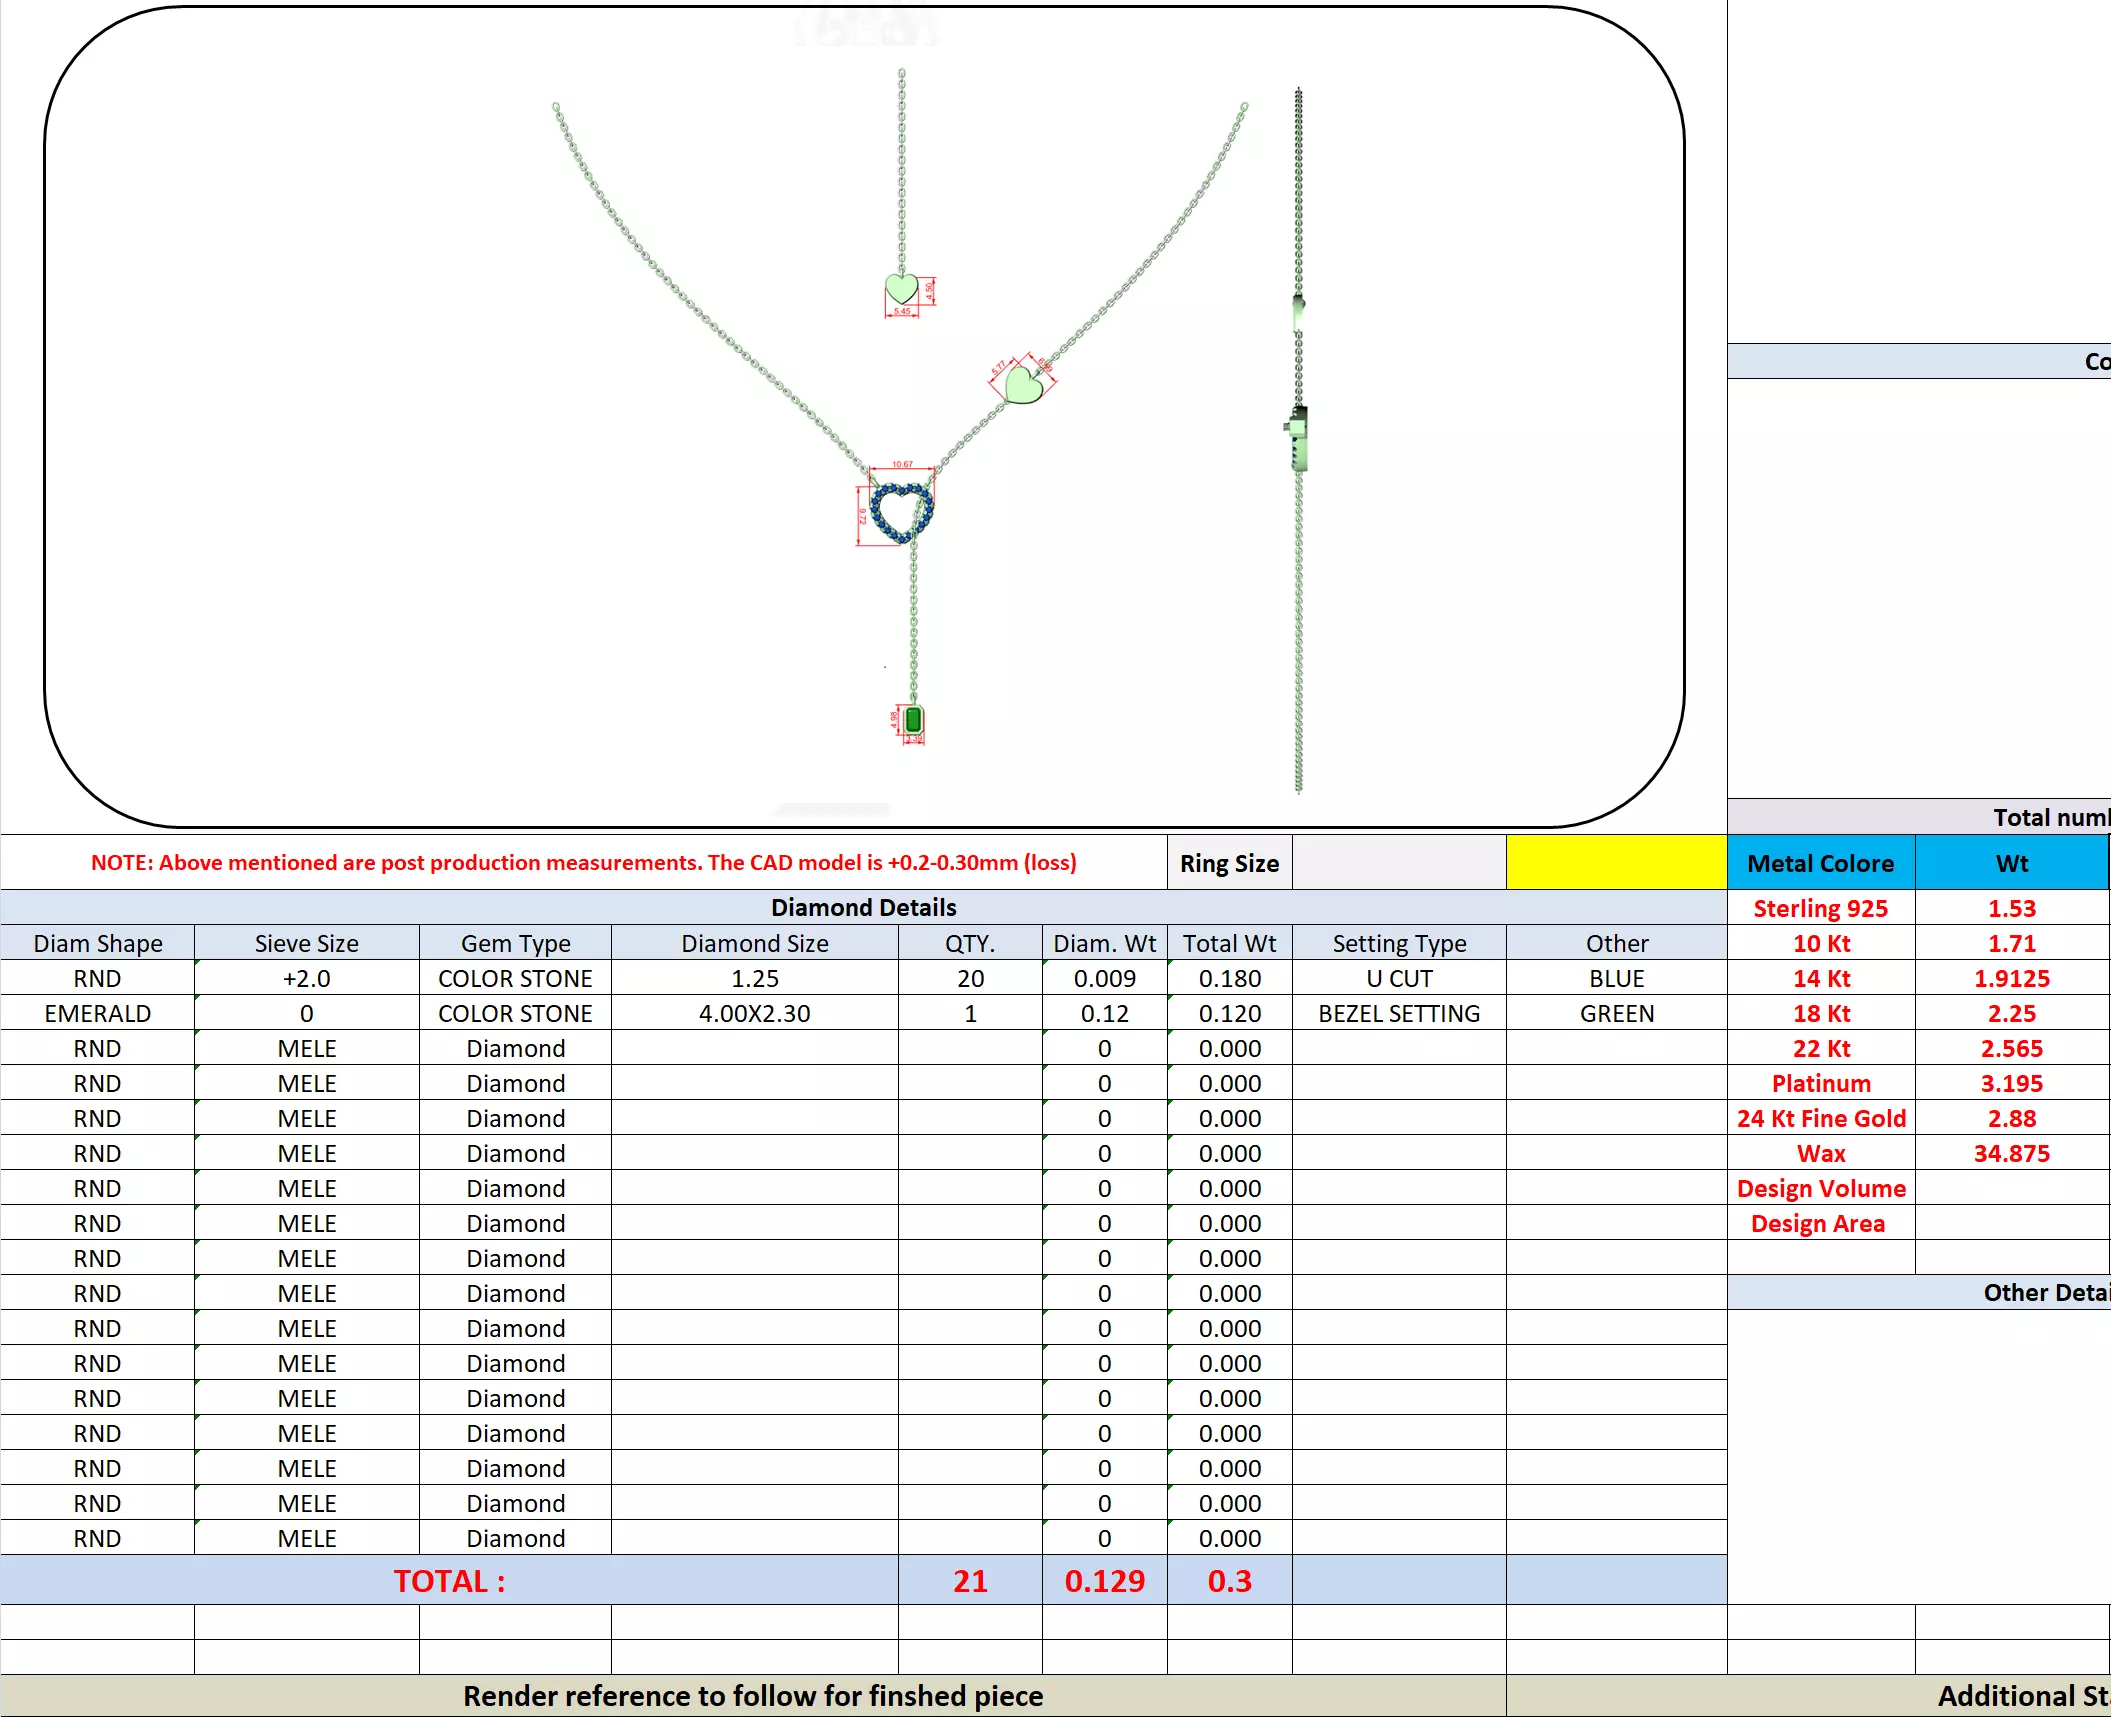Click the 14 Kt weight value 1.9125
Viewport: 2111px width, 1717px height.
click(x=2011, y=978)
